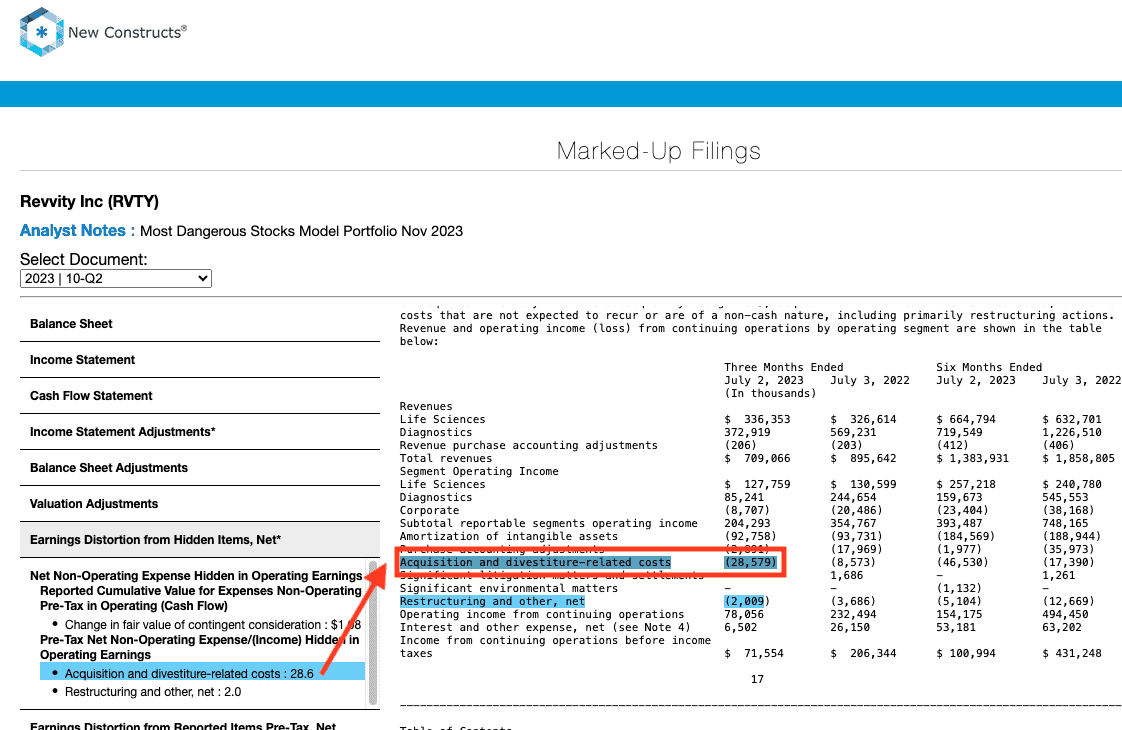Screen dimensions: 1122x730
Task: Click 'Six Months Ended' column header
Action: coord(989,367)
